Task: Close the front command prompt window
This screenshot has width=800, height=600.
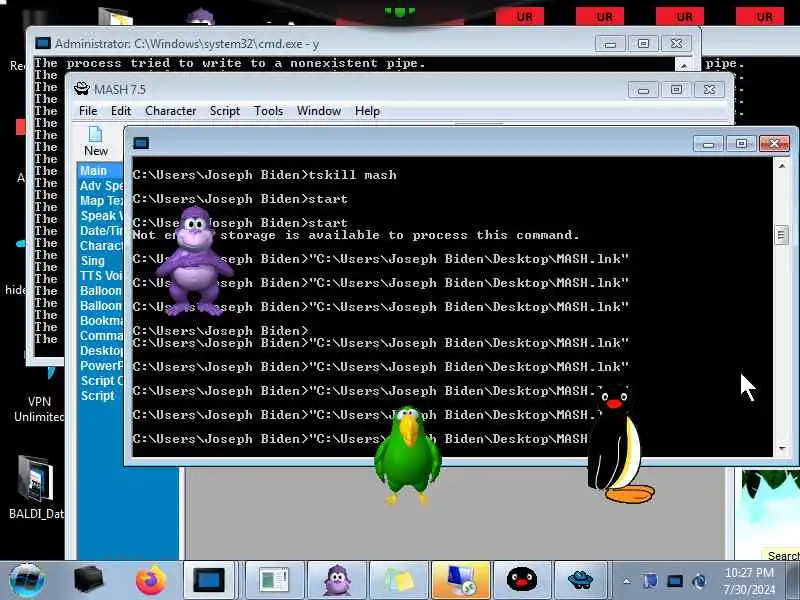Action: point(774,143)
